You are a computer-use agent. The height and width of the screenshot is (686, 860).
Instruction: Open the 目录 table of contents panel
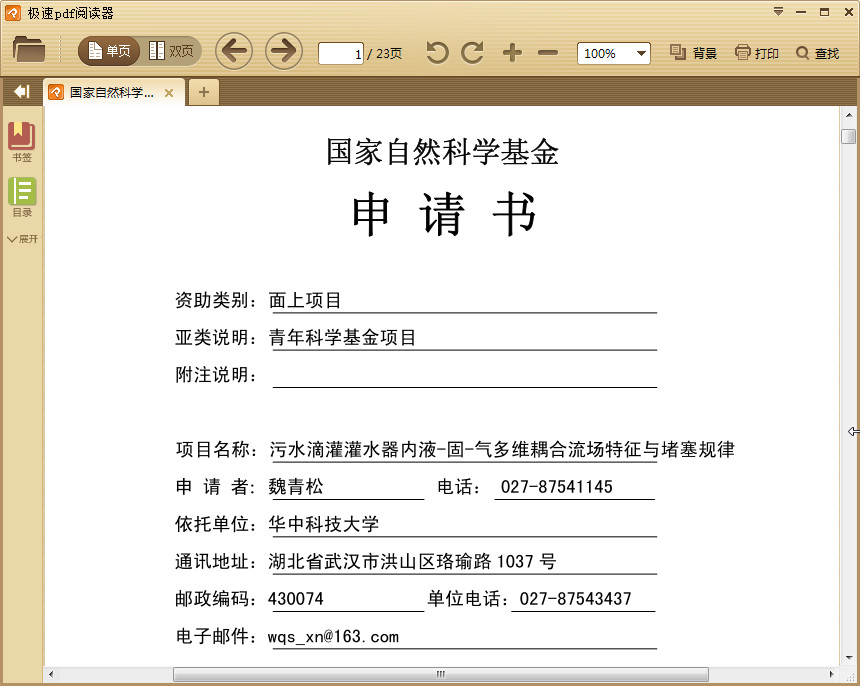tap(22, 195)
